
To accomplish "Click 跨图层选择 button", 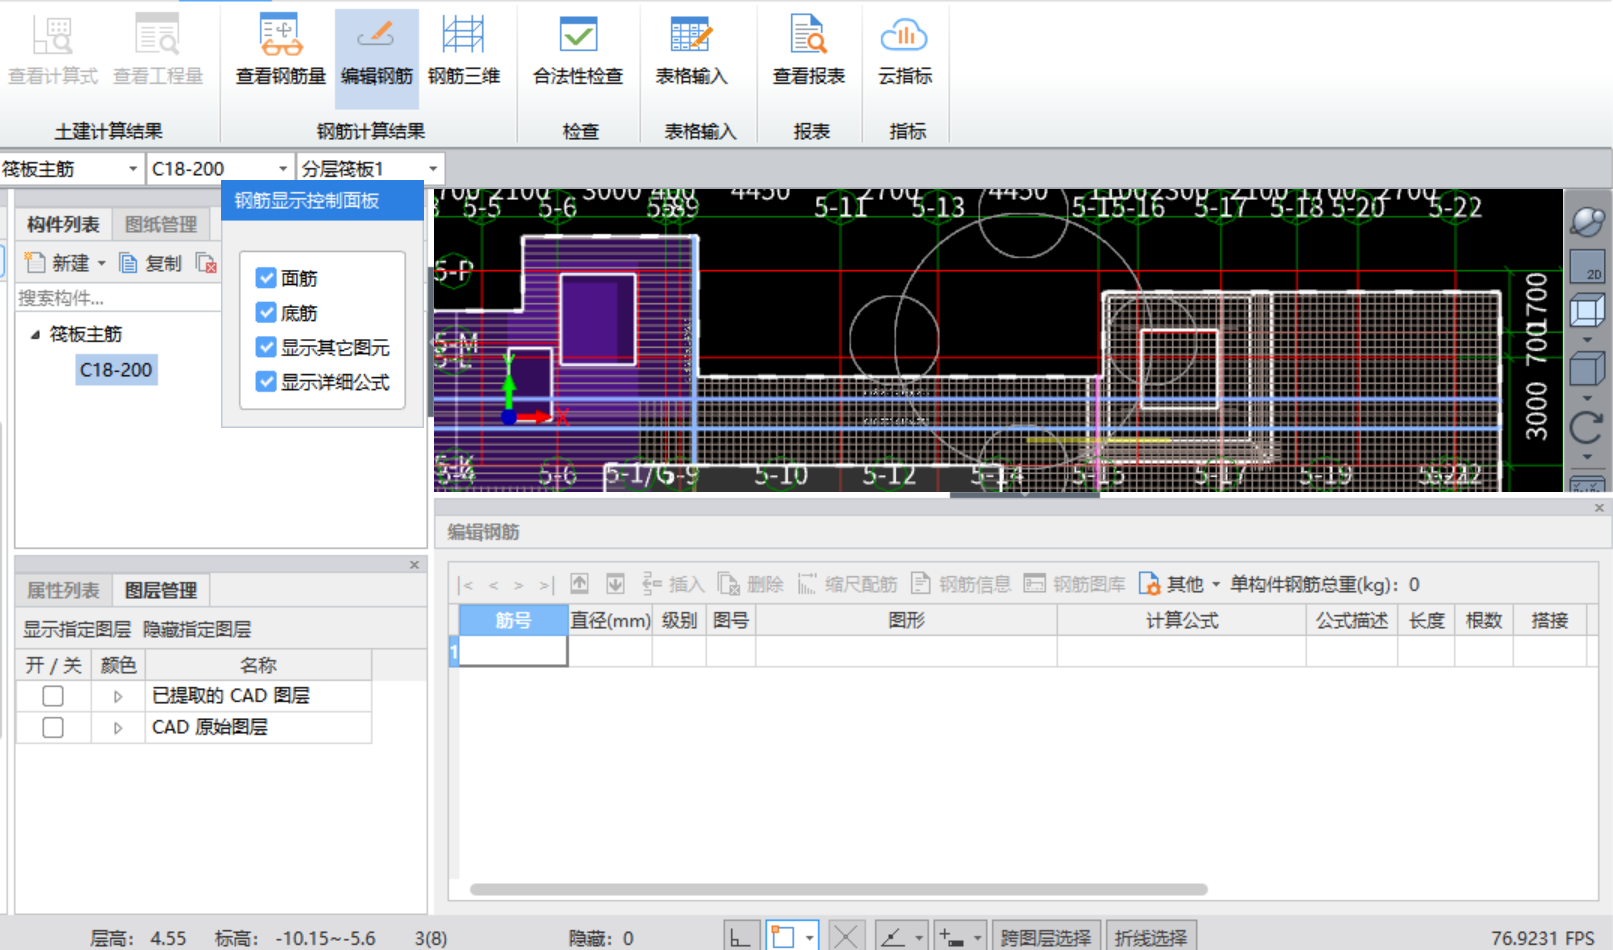I will 1045,937.
